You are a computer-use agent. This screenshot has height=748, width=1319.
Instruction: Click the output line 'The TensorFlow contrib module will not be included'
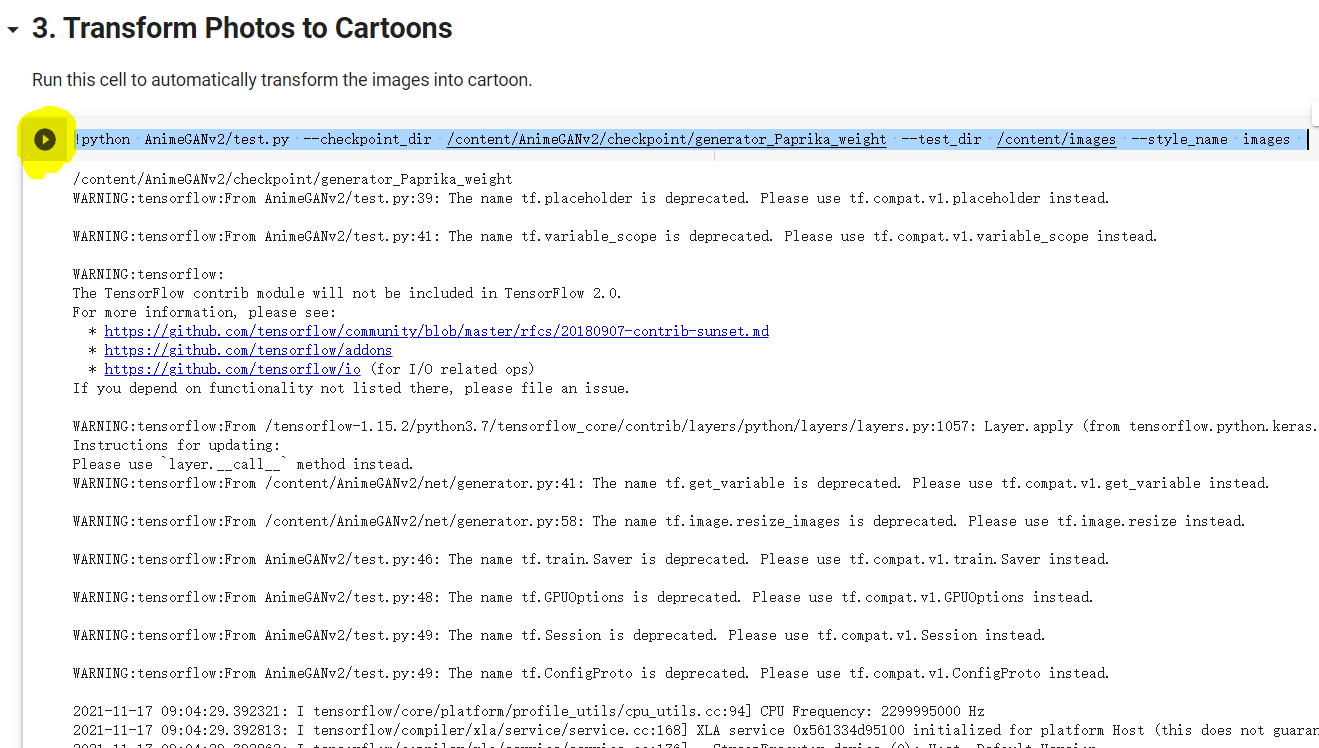coord(347,293)
